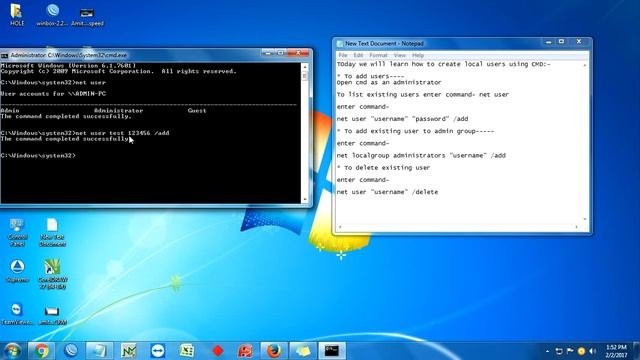Click the taskbar clock and date
Viewport: 640px width, 360px height.
[x=616, y=351]
